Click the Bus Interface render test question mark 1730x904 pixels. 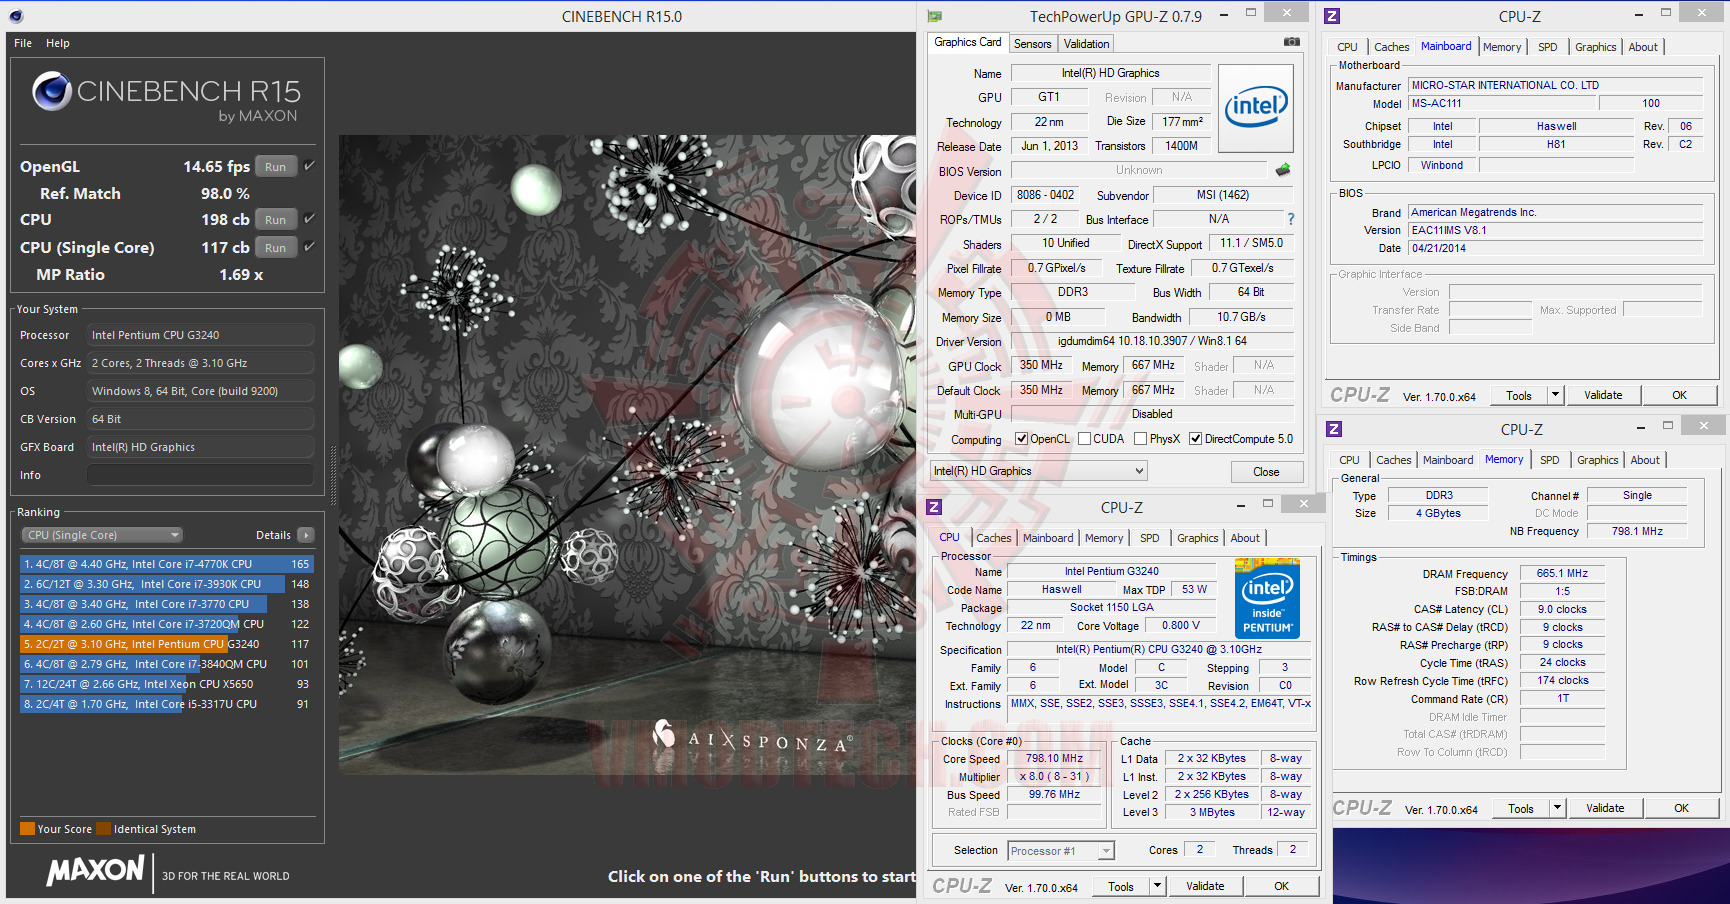1290,218
